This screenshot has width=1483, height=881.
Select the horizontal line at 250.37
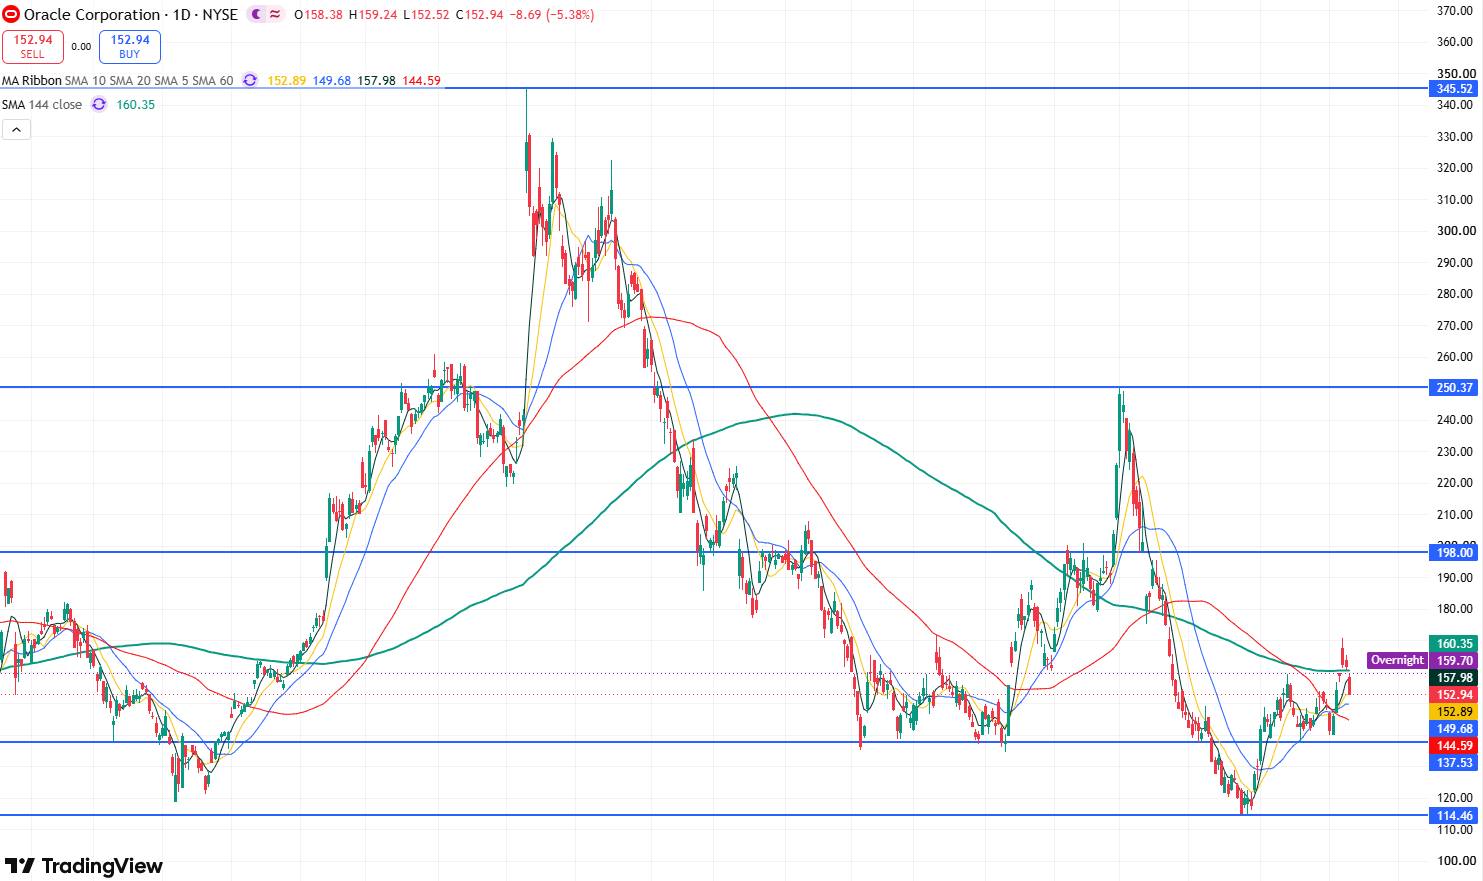716,387
